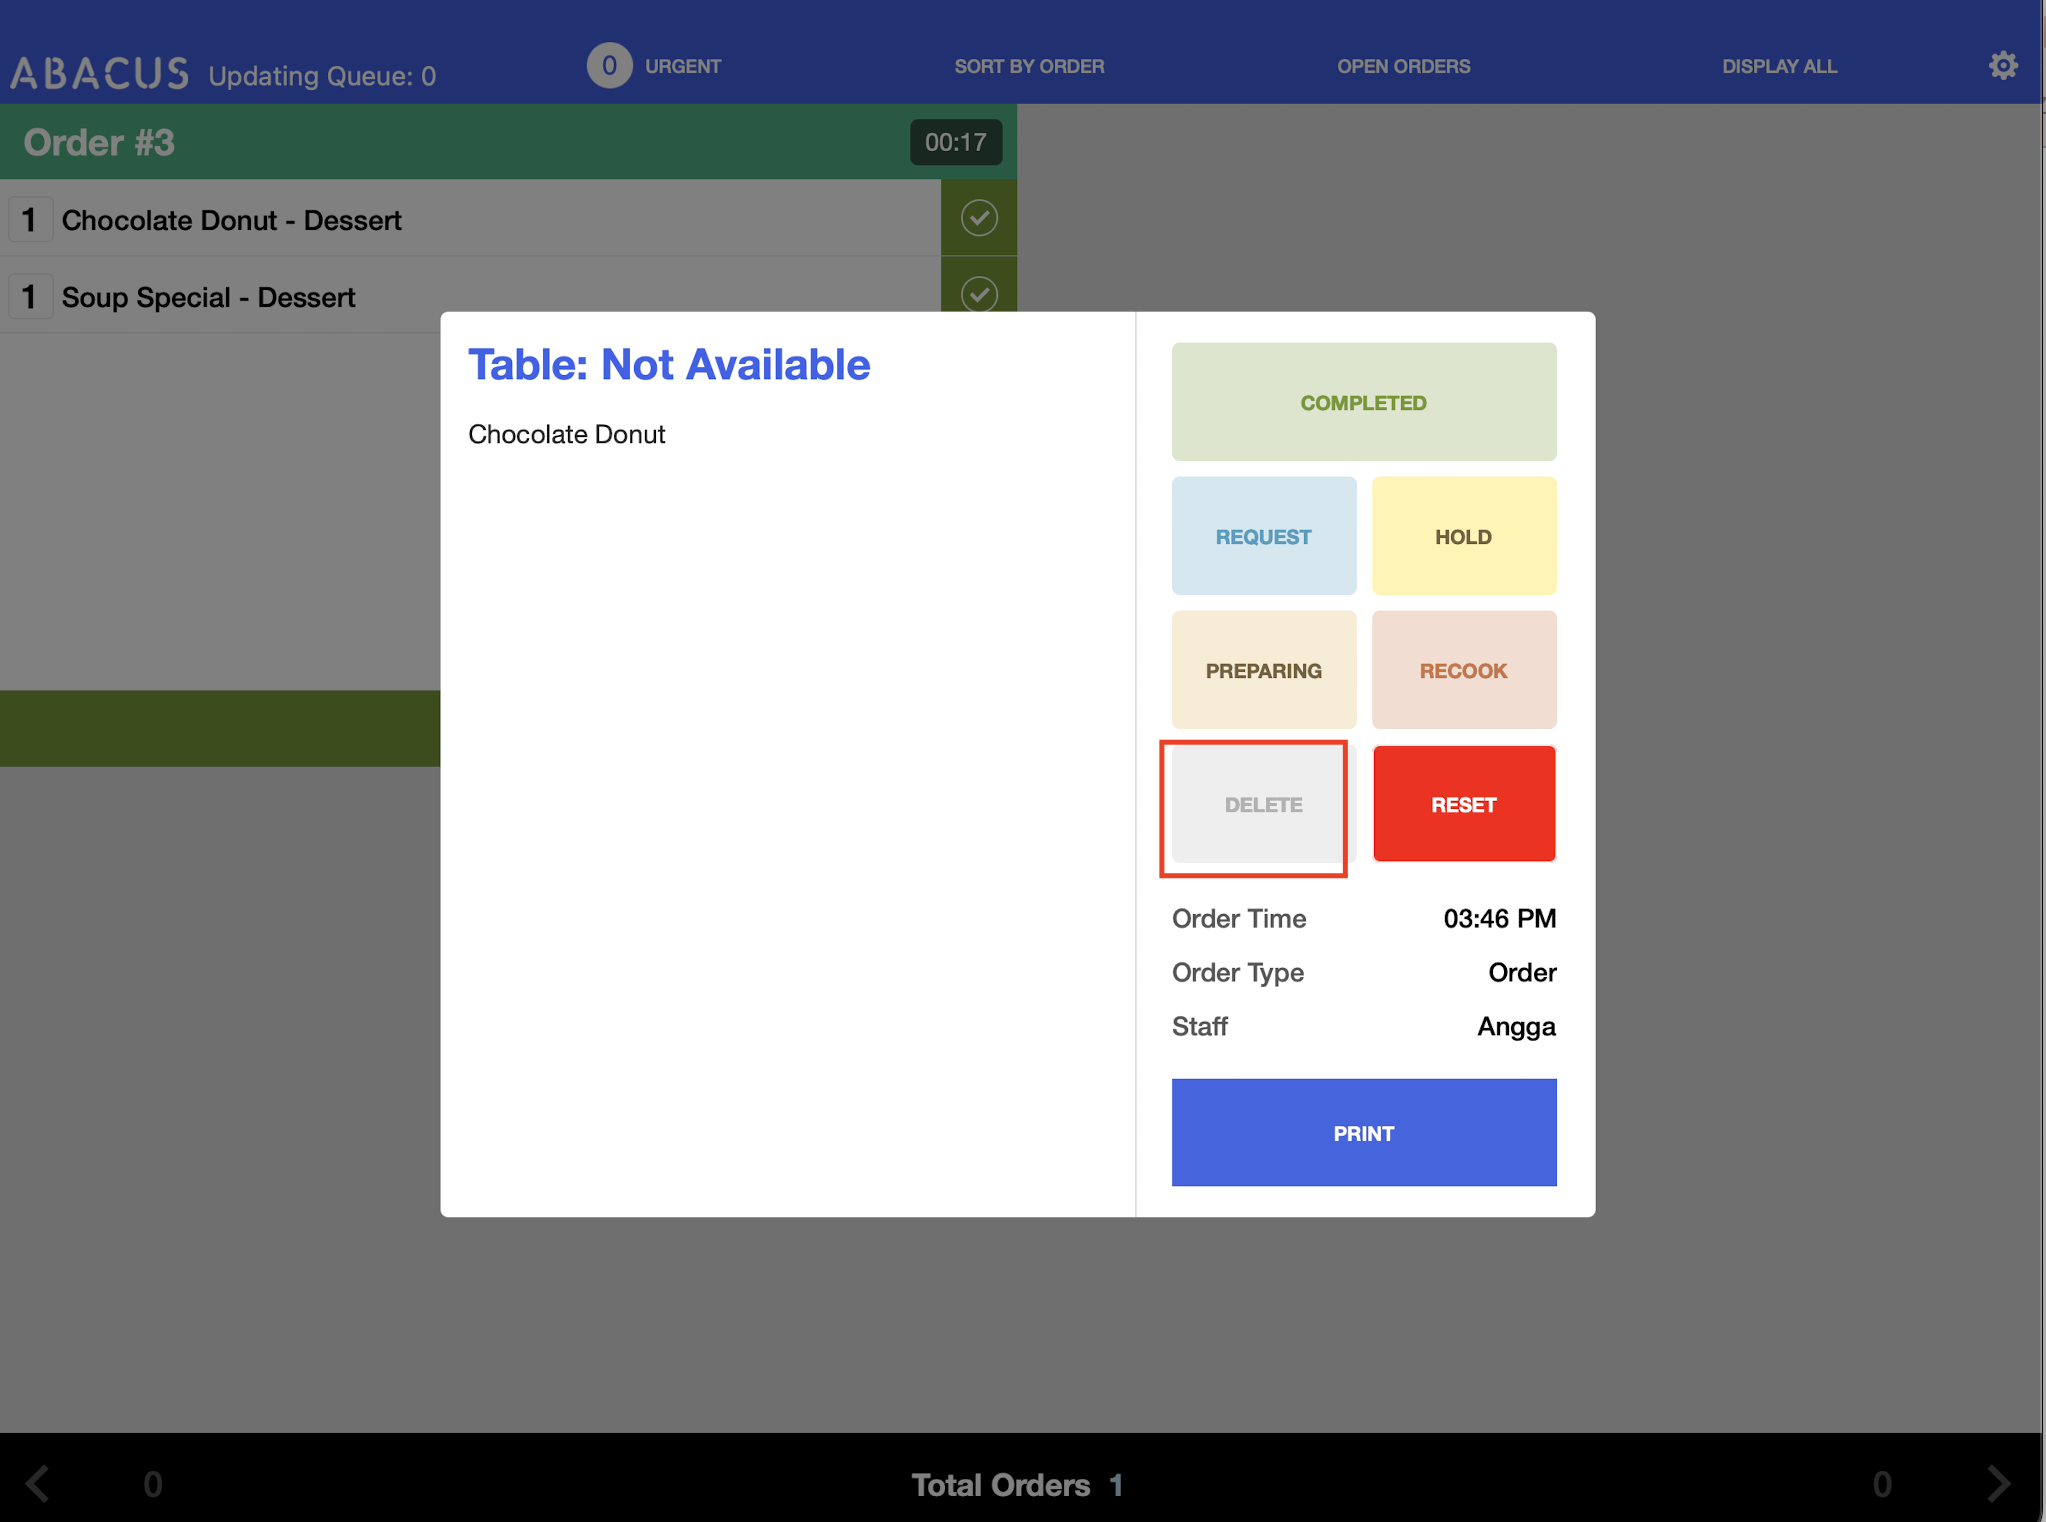Choose DISPLAY ALL option
Viewport: 2046px width, 1522px height.
[x=1778, y=67]
